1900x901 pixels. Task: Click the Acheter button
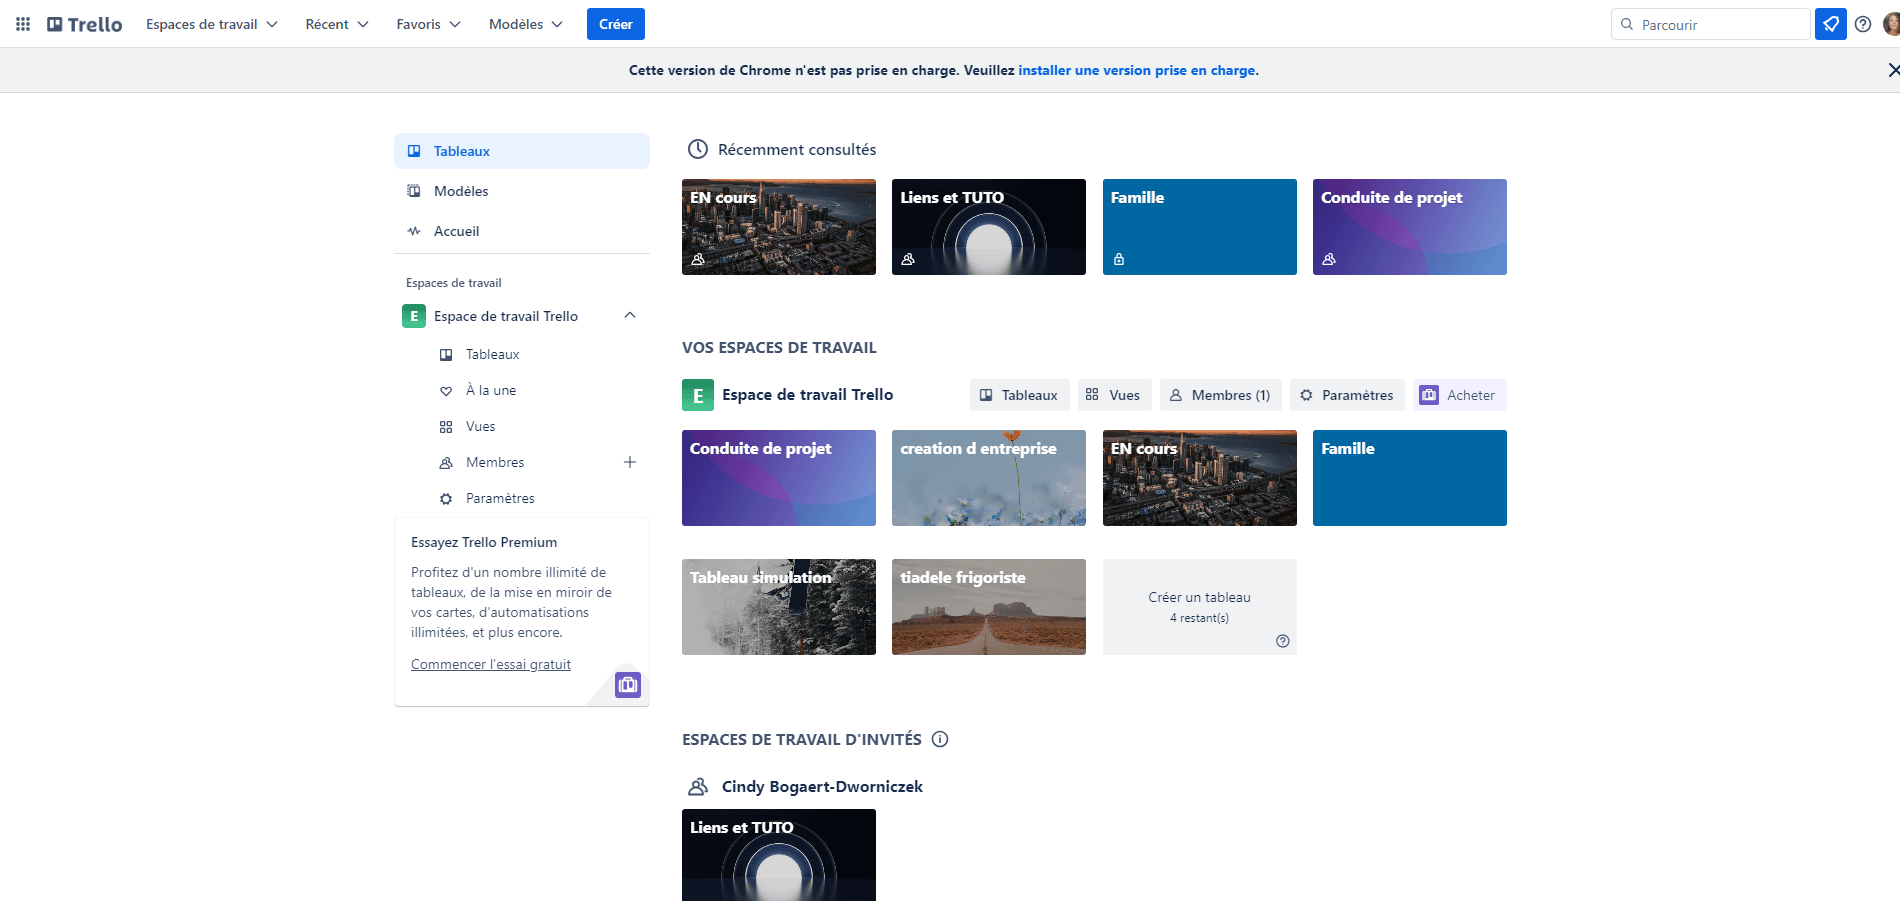click(1460, 395)
